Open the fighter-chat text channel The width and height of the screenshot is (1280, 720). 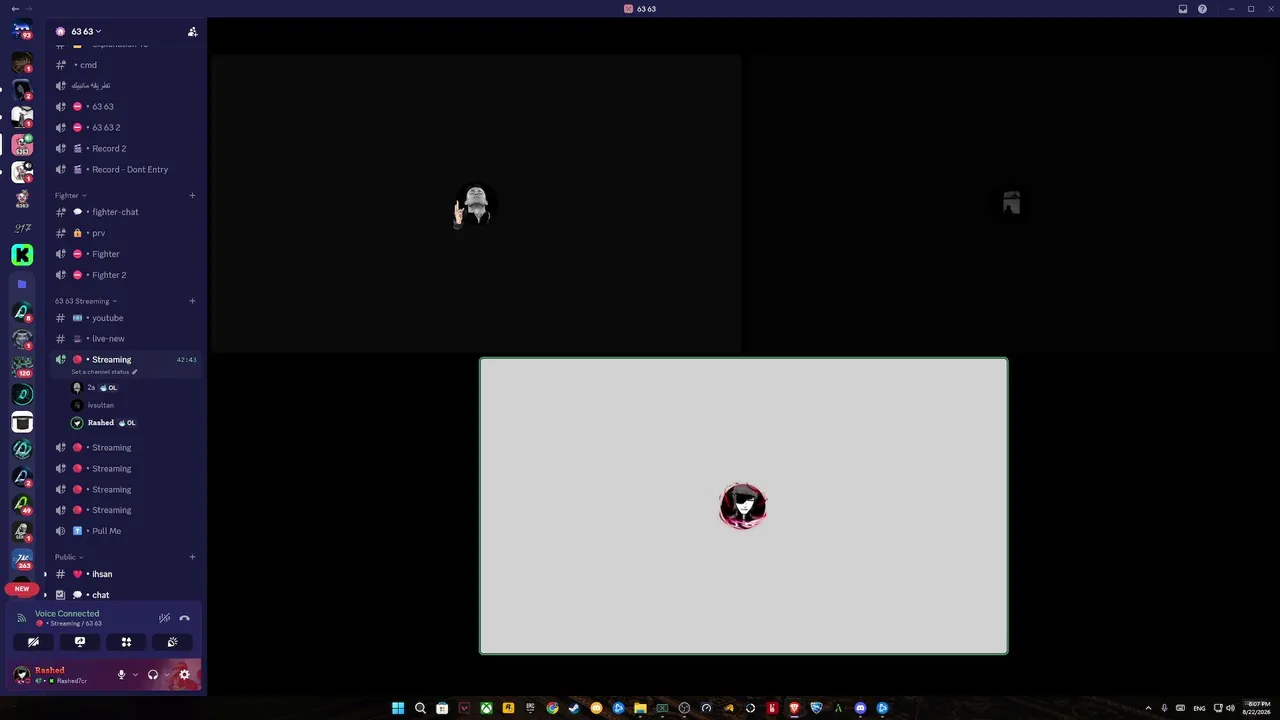[126, 212]
